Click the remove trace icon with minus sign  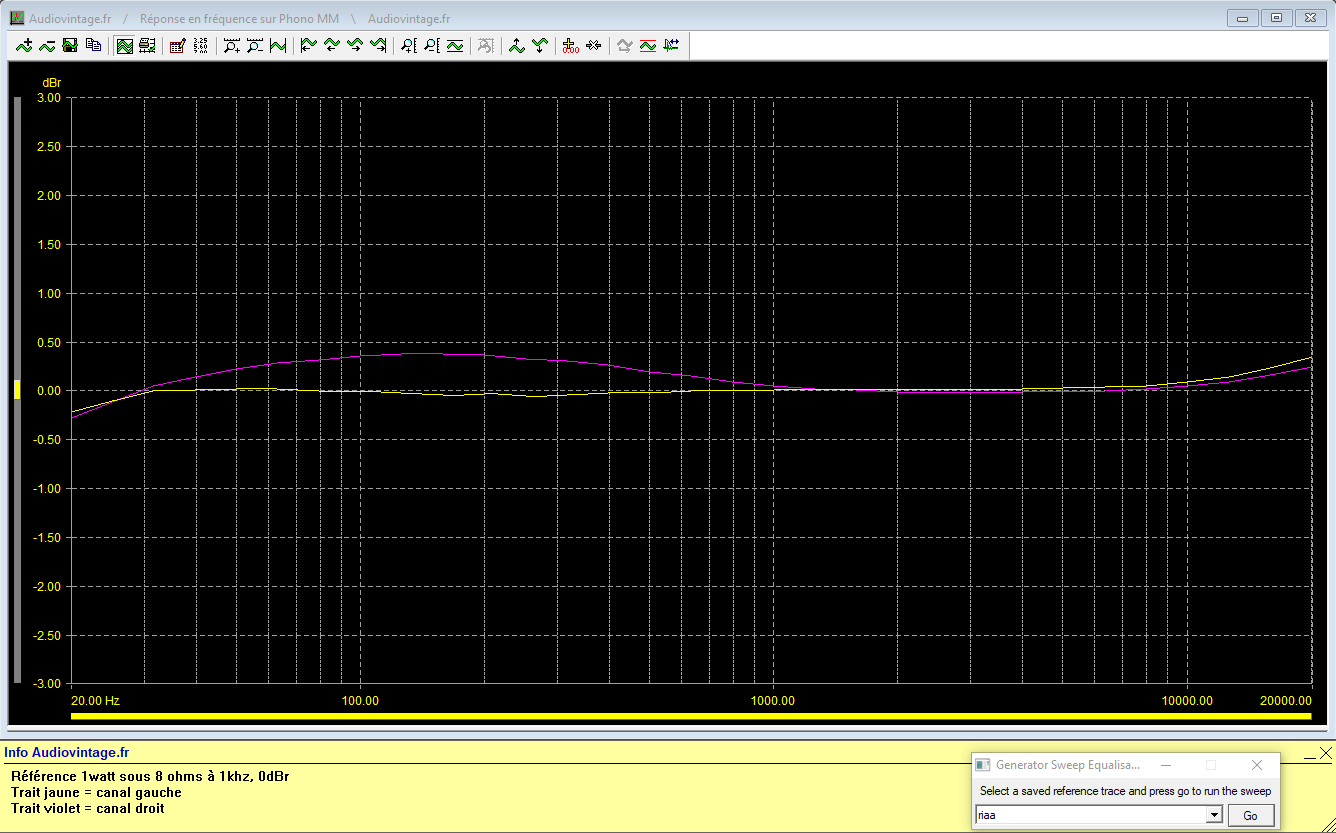[x=47, y=45]
